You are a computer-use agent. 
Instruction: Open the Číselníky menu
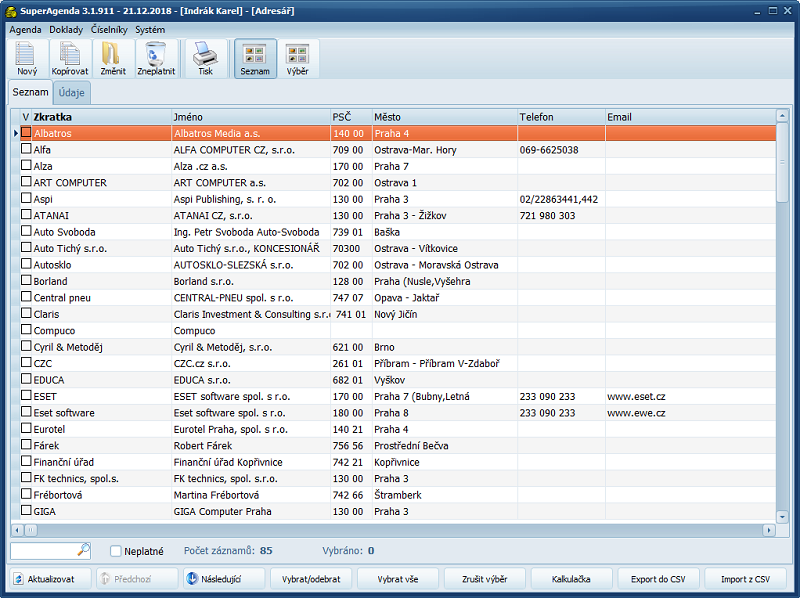[109, 30]
